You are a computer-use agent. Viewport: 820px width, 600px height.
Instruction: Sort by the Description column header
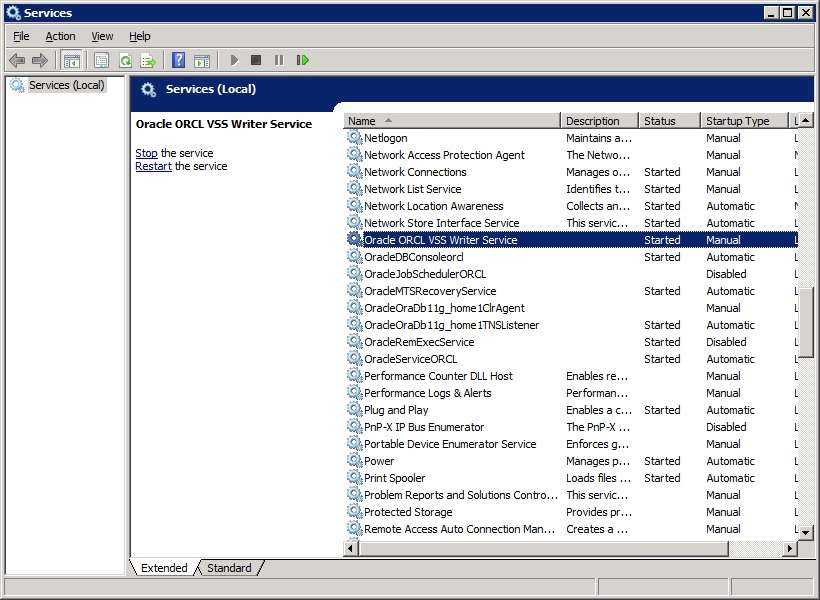[600, 121]
